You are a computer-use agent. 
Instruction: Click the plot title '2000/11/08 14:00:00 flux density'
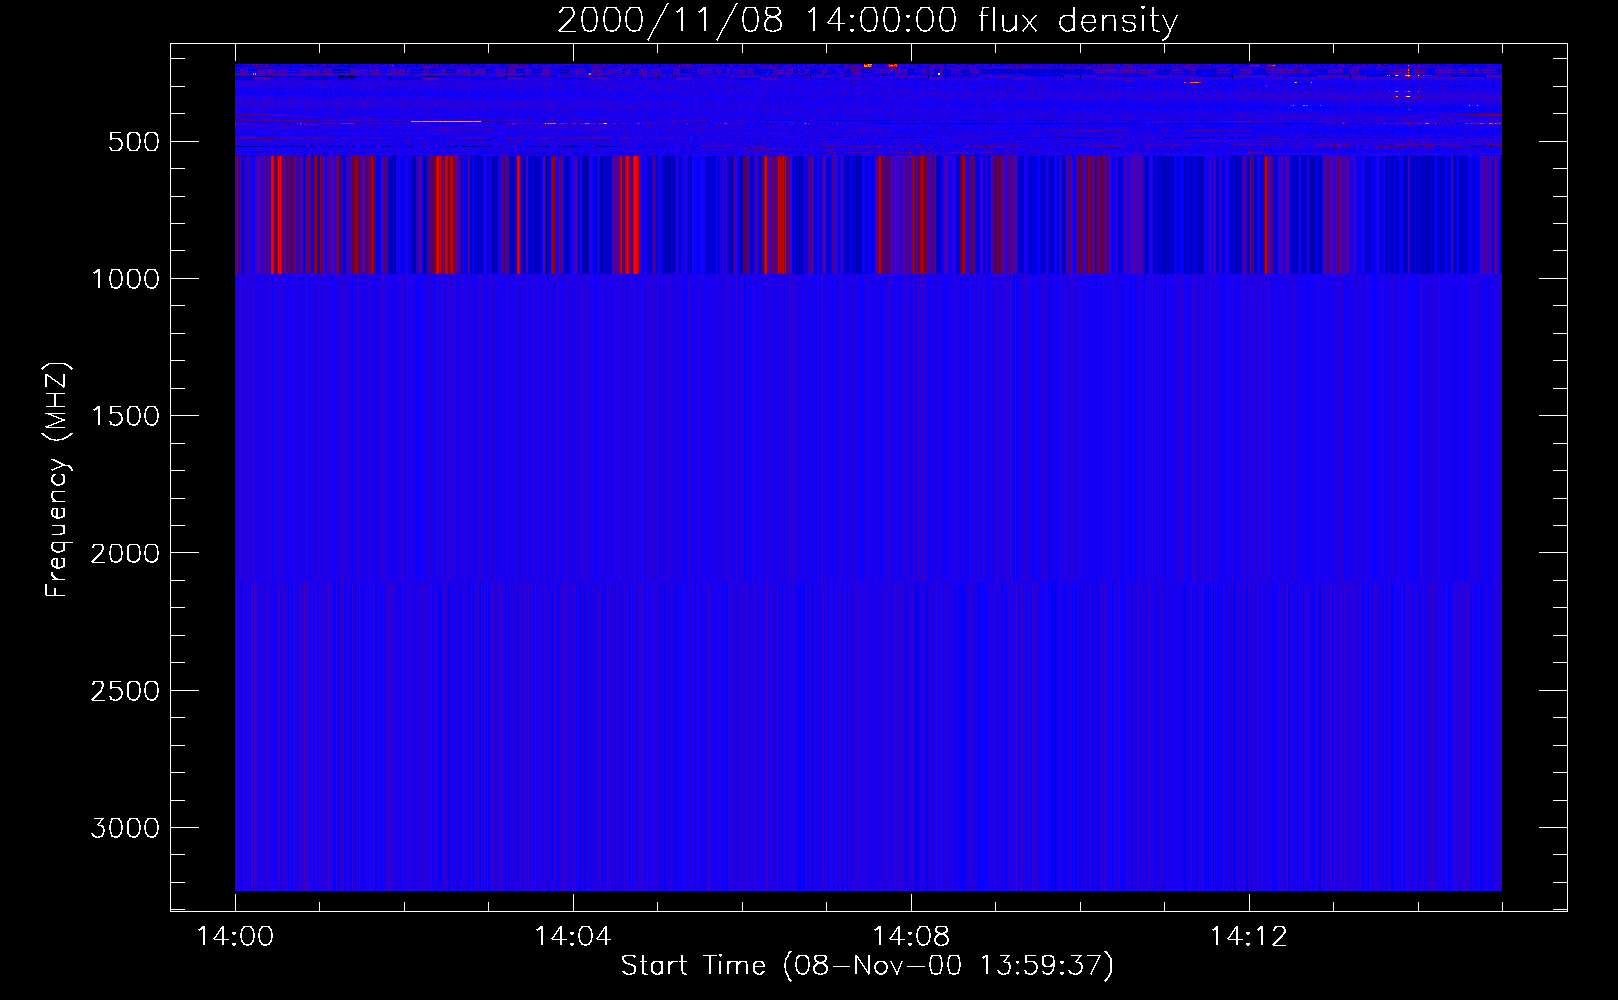(867, 21)
